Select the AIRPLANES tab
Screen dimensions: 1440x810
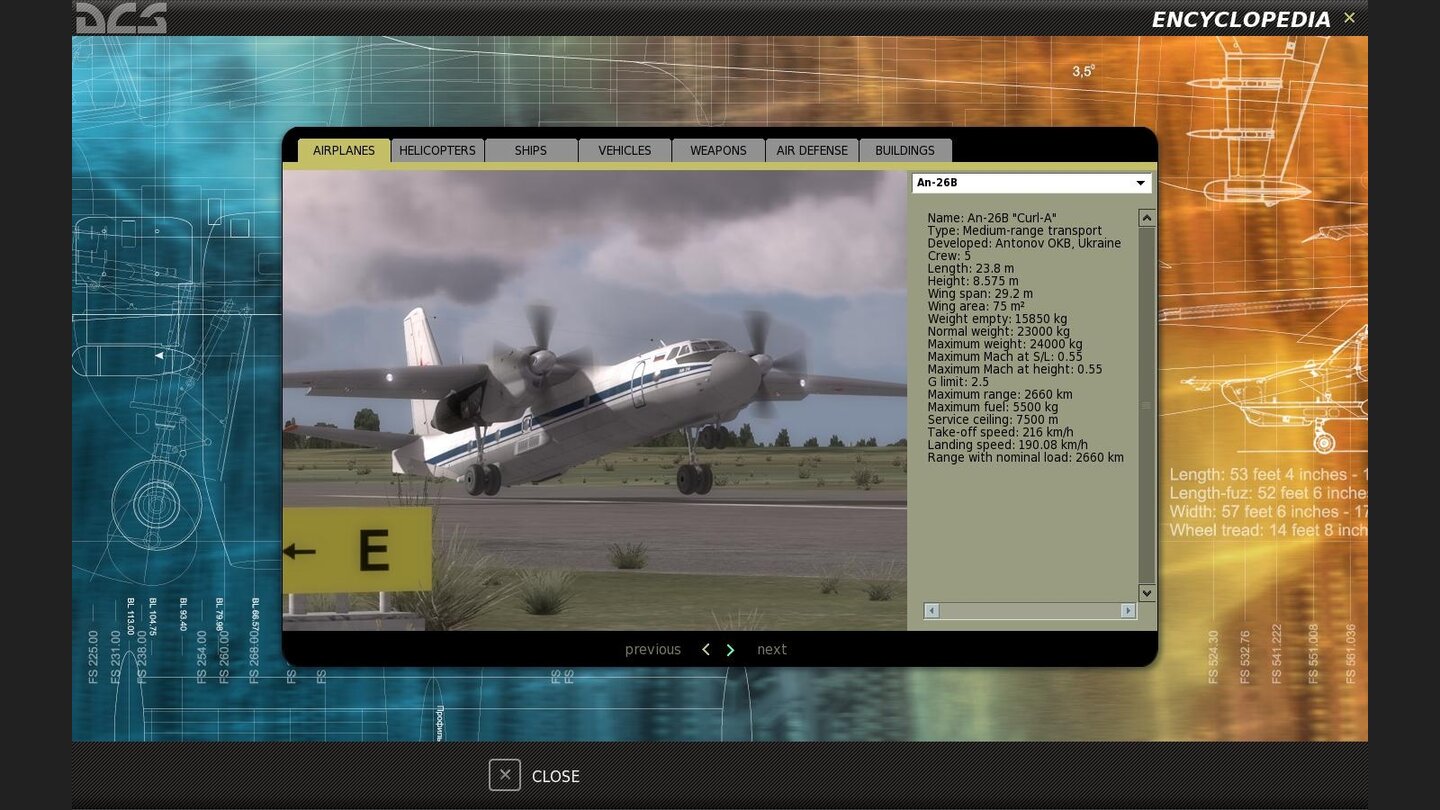(344, 151)
